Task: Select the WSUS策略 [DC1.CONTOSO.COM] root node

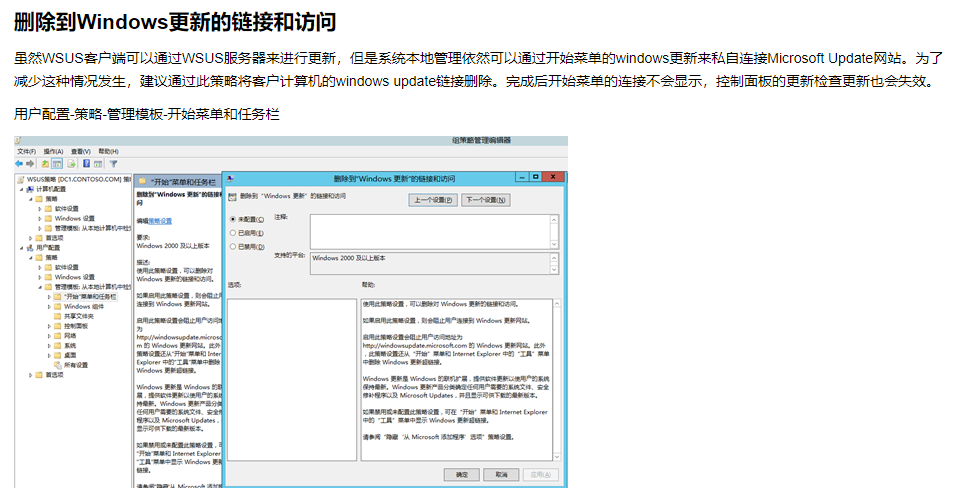Action: tap(79, 180)
